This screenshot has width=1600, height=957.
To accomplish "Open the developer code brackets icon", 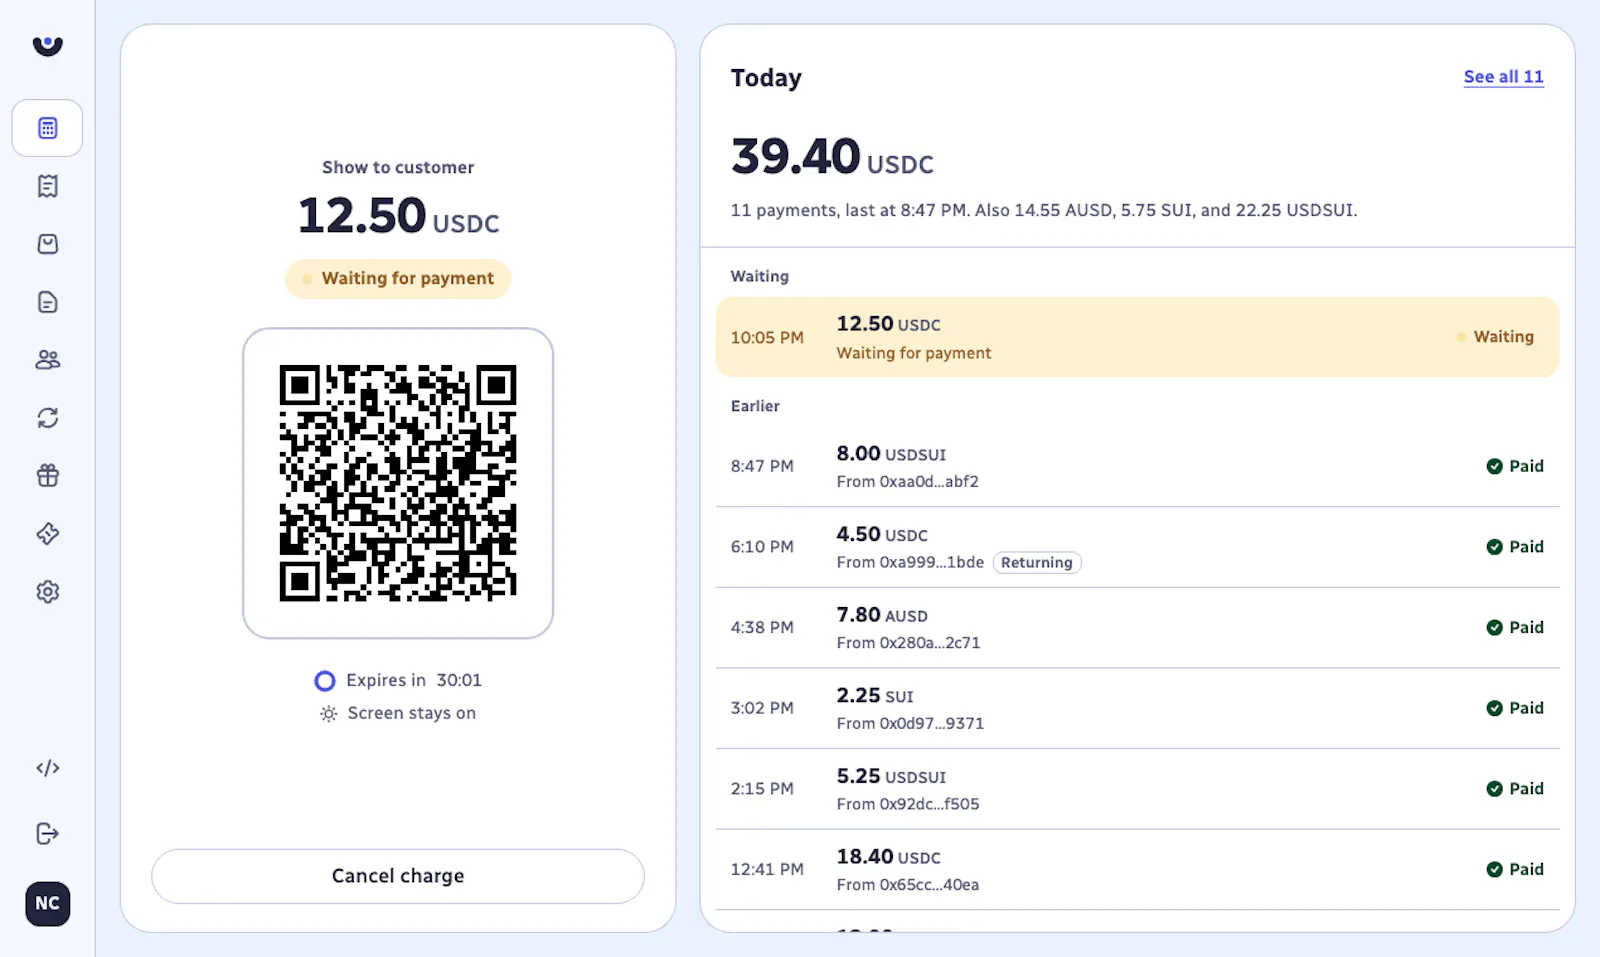I will [x=47, y=768].
